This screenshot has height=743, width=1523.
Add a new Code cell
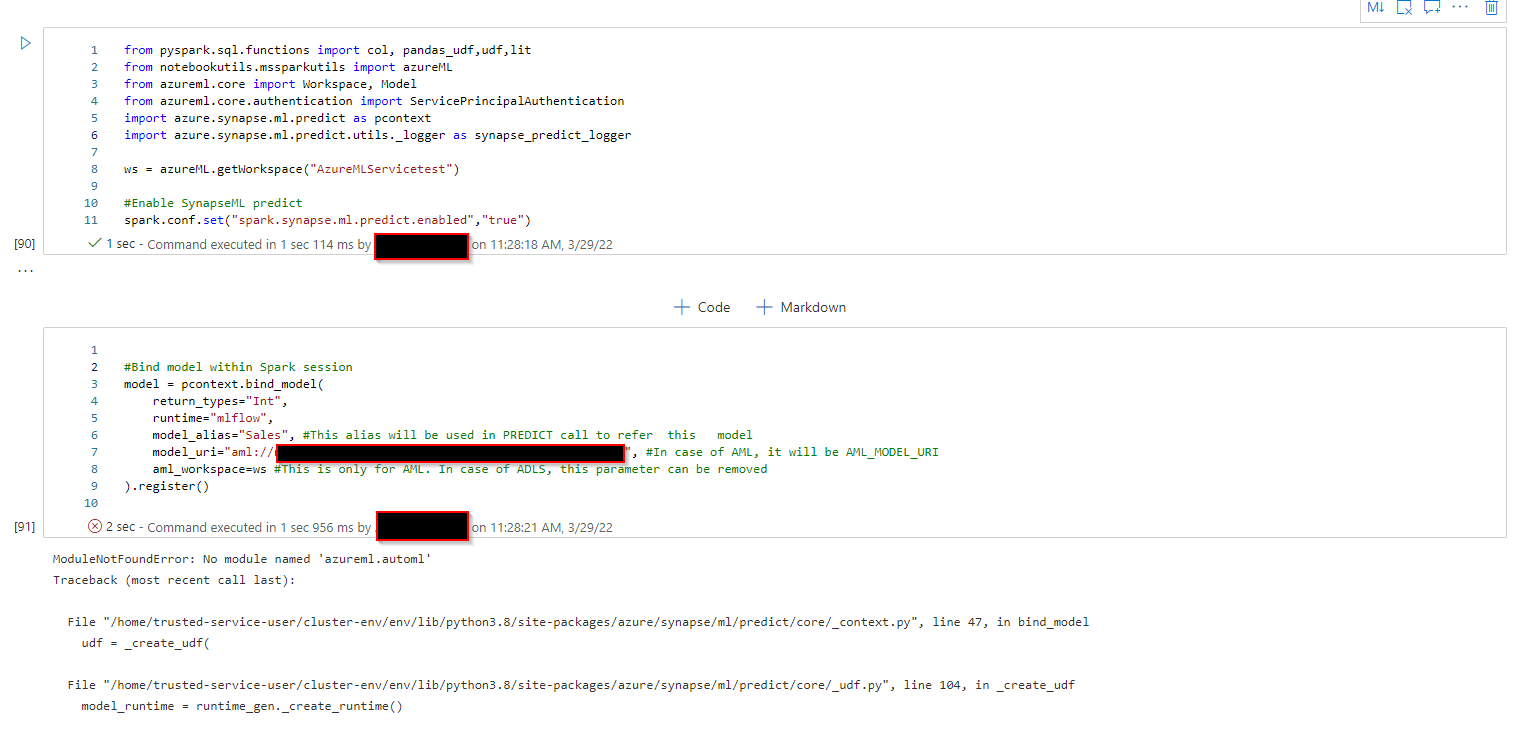pyautogui.click(x=702, y=307)
